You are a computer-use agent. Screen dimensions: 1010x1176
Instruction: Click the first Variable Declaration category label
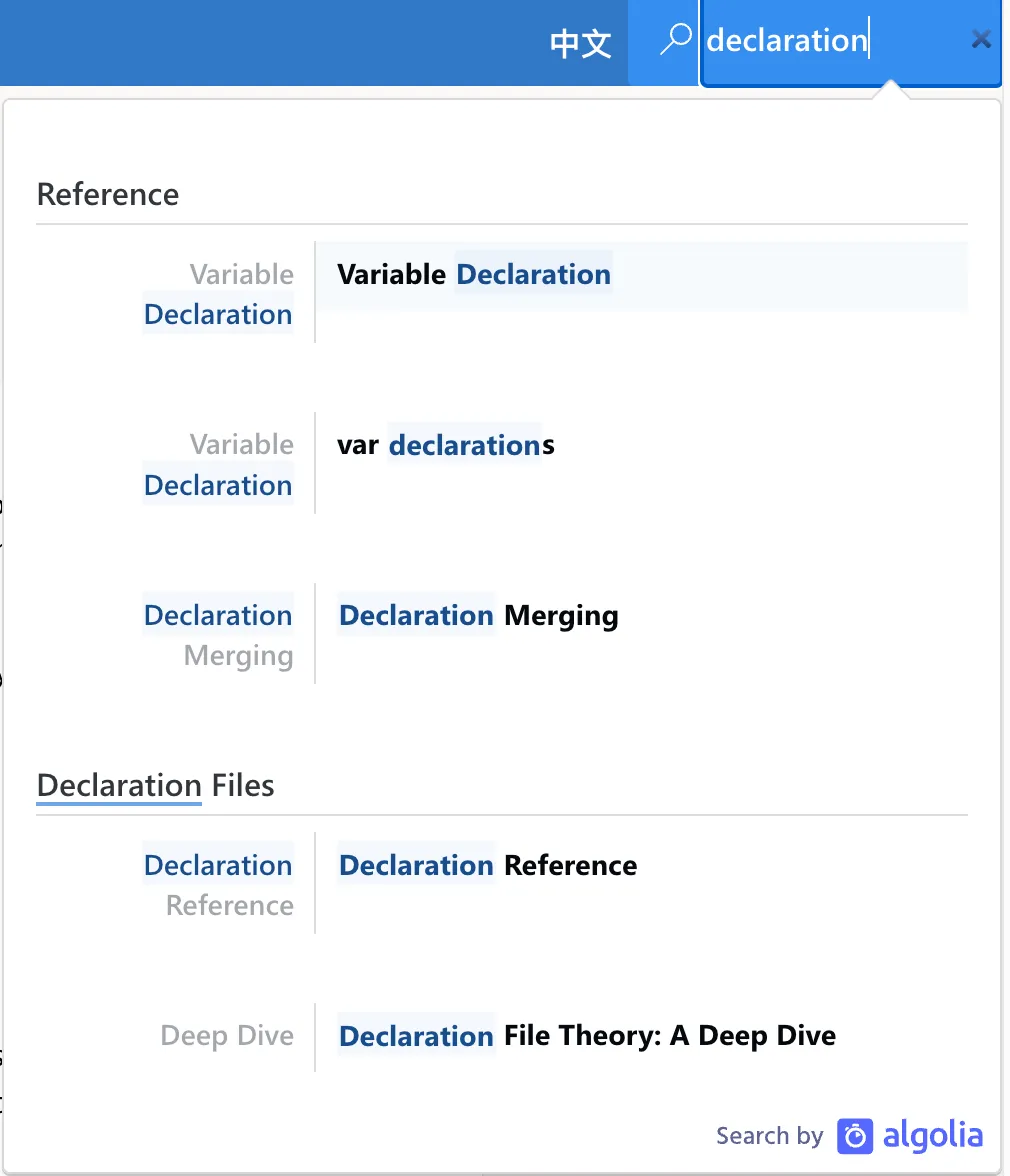[219, 294]
